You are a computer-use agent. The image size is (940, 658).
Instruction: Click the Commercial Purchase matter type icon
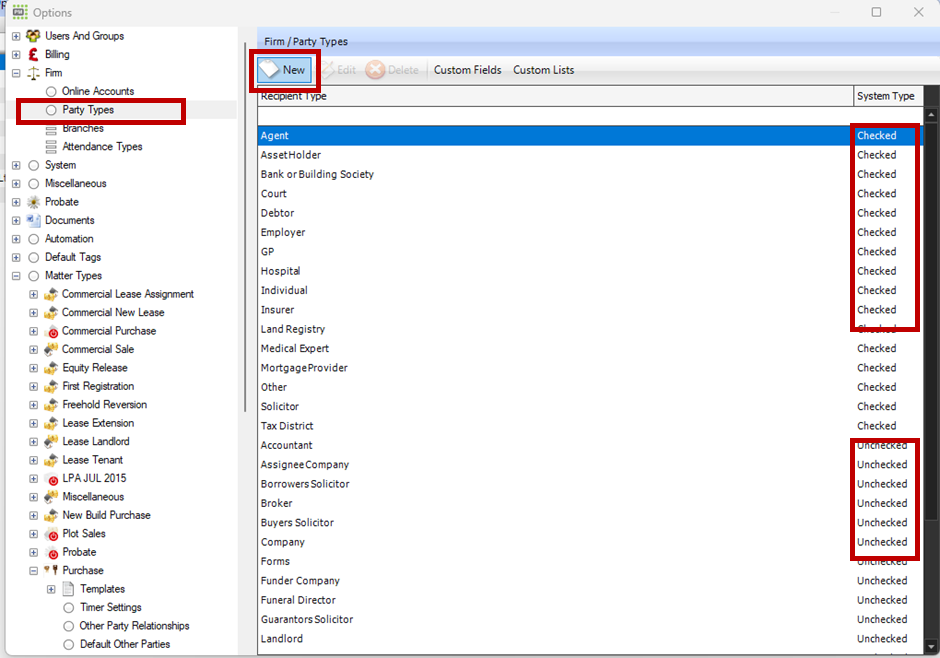51,331
